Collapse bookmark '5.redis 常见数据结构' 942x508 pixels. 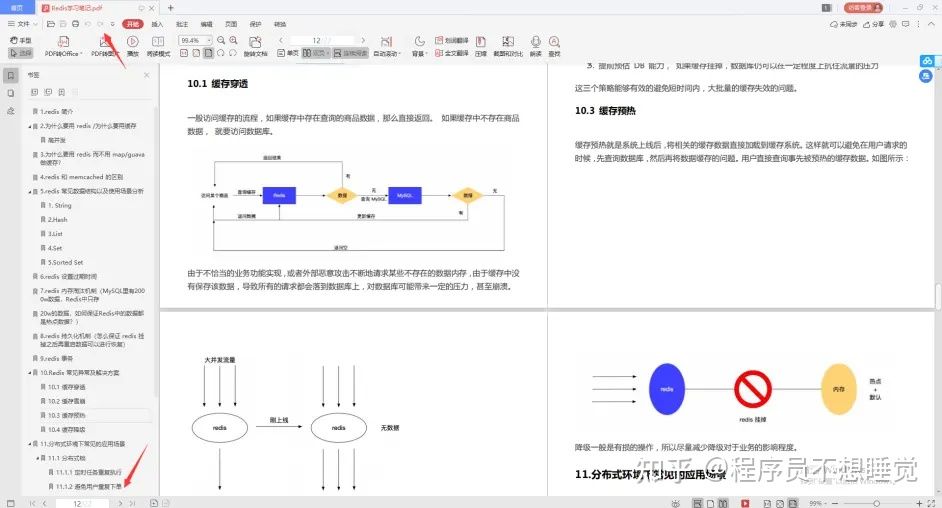coord(29,192)
